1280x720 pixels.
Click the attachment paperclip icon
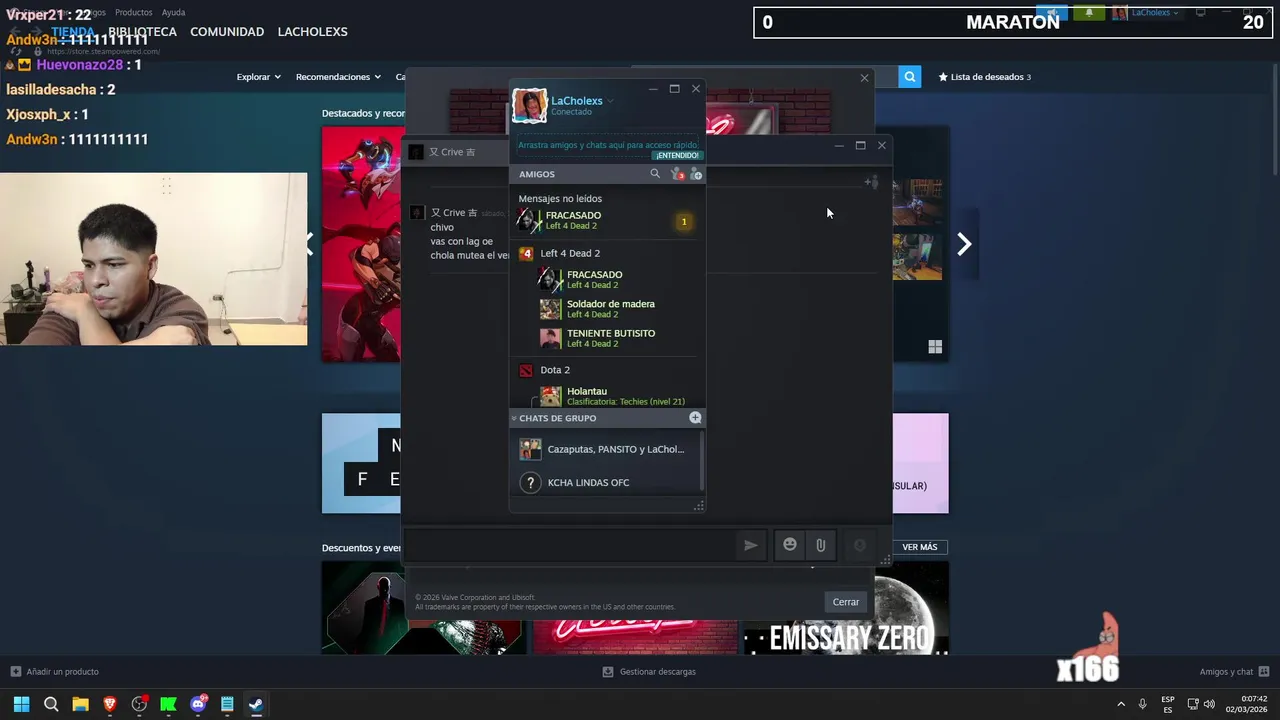click(x=820, y=545)
